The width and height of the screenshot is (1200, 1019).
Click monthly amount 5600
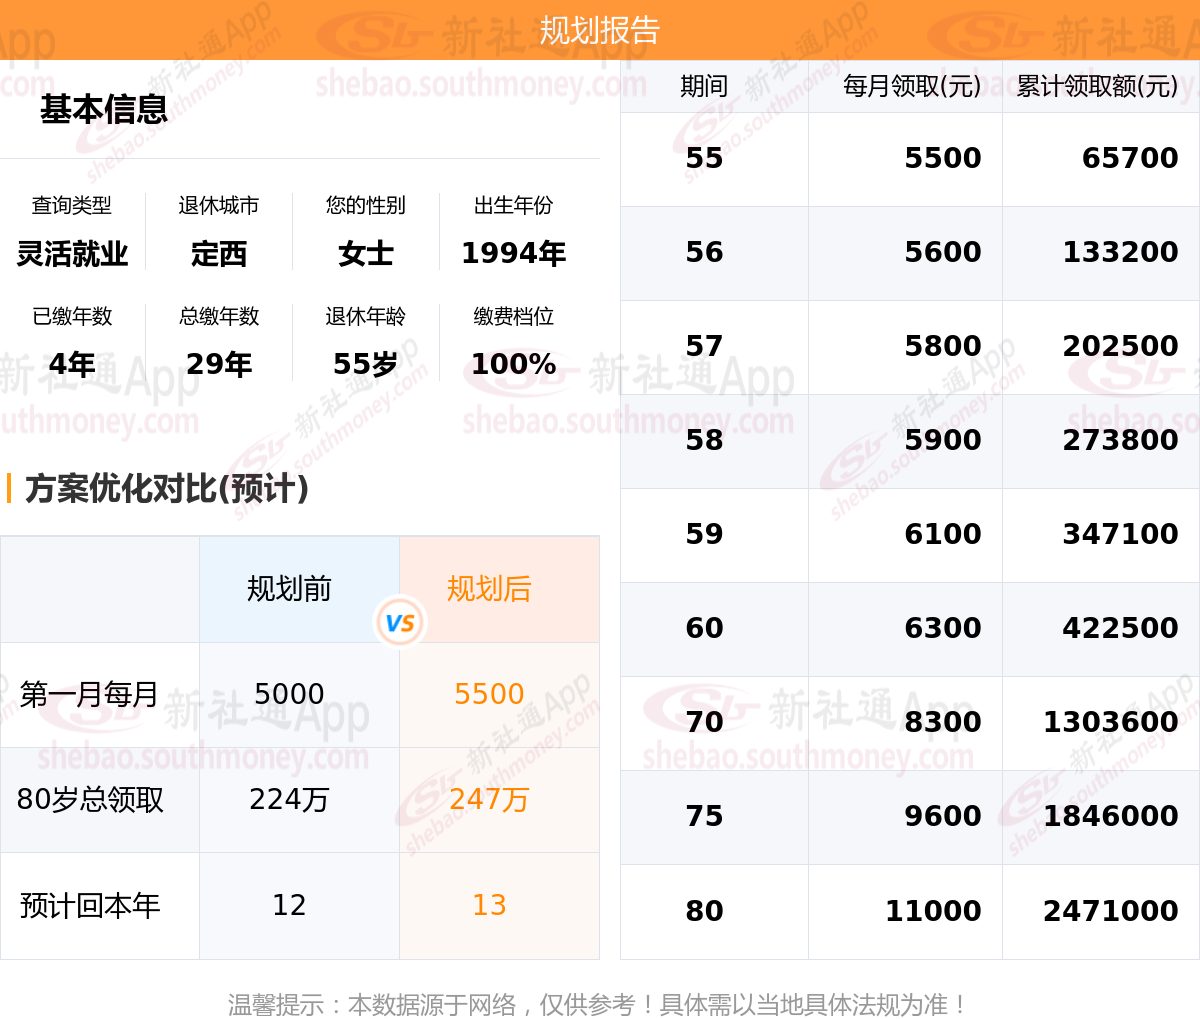coord(943,252)
